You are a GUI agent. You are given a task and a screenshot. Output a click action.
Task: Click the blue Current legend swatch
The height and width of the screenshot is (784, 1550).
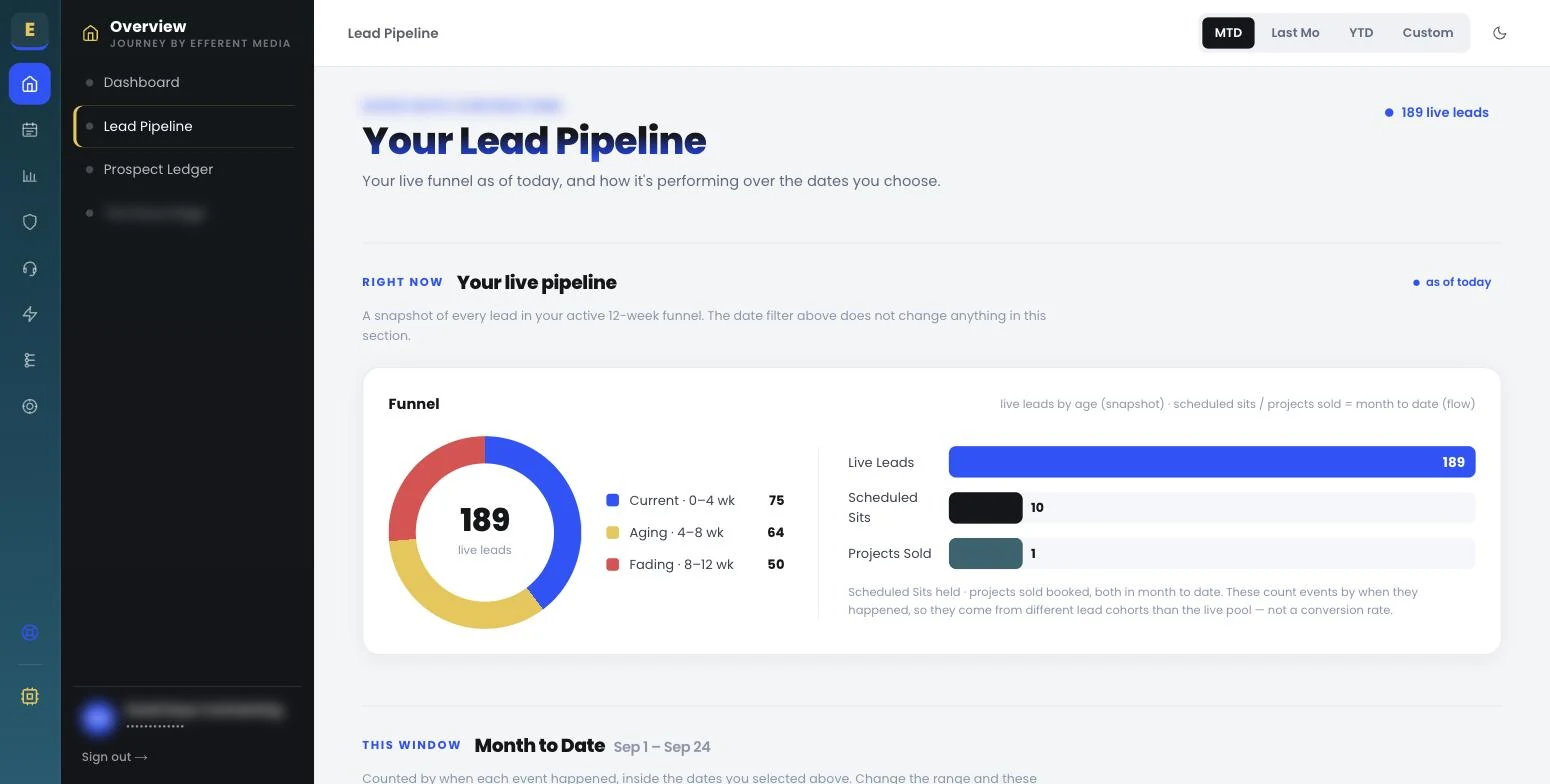coord(613,500)
